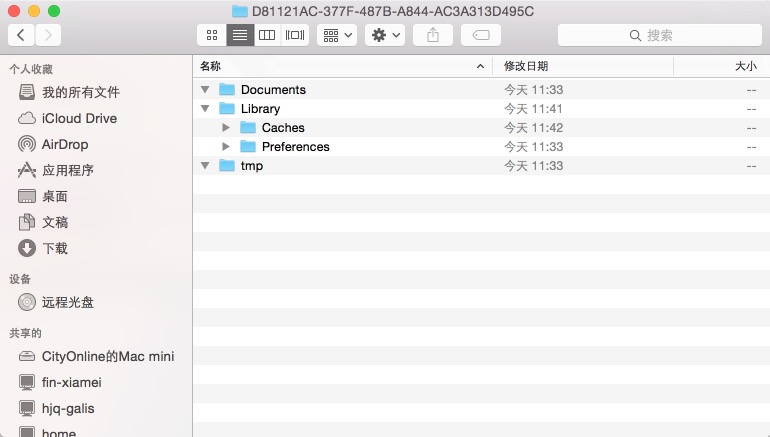Click the 今天 11:42 date of Caches
This screenshot has height=437, width=770.
(x=533, y=128)
